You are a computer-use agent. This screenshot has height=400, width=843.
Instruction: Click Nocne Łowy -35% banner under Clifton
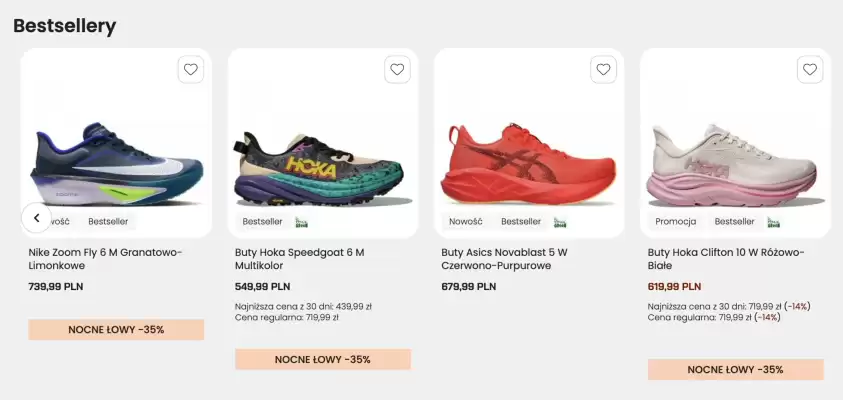735,369
